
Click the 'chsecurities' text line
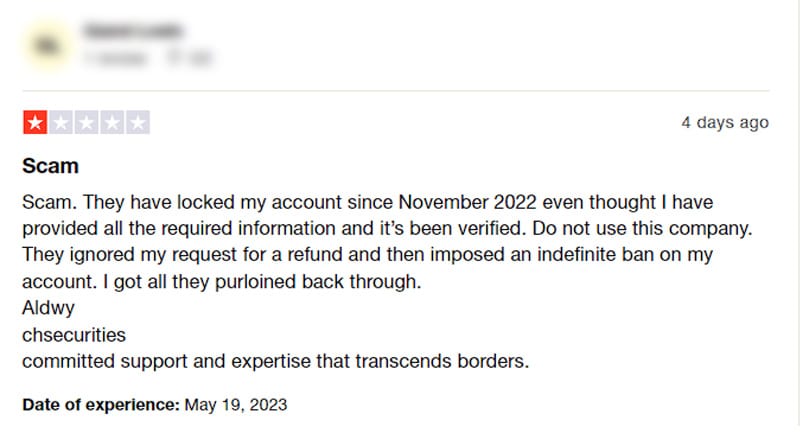pos(74,335)
